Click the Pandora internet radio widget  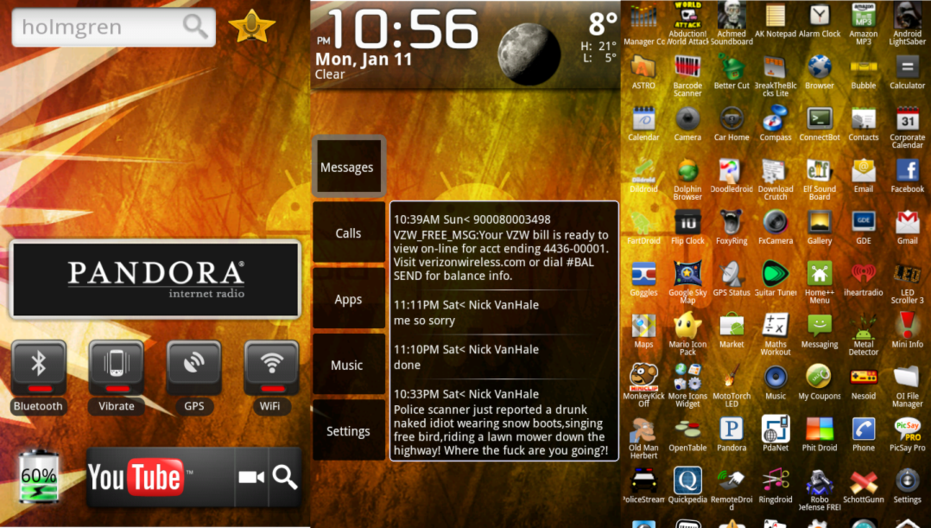(x=155, y=278)
